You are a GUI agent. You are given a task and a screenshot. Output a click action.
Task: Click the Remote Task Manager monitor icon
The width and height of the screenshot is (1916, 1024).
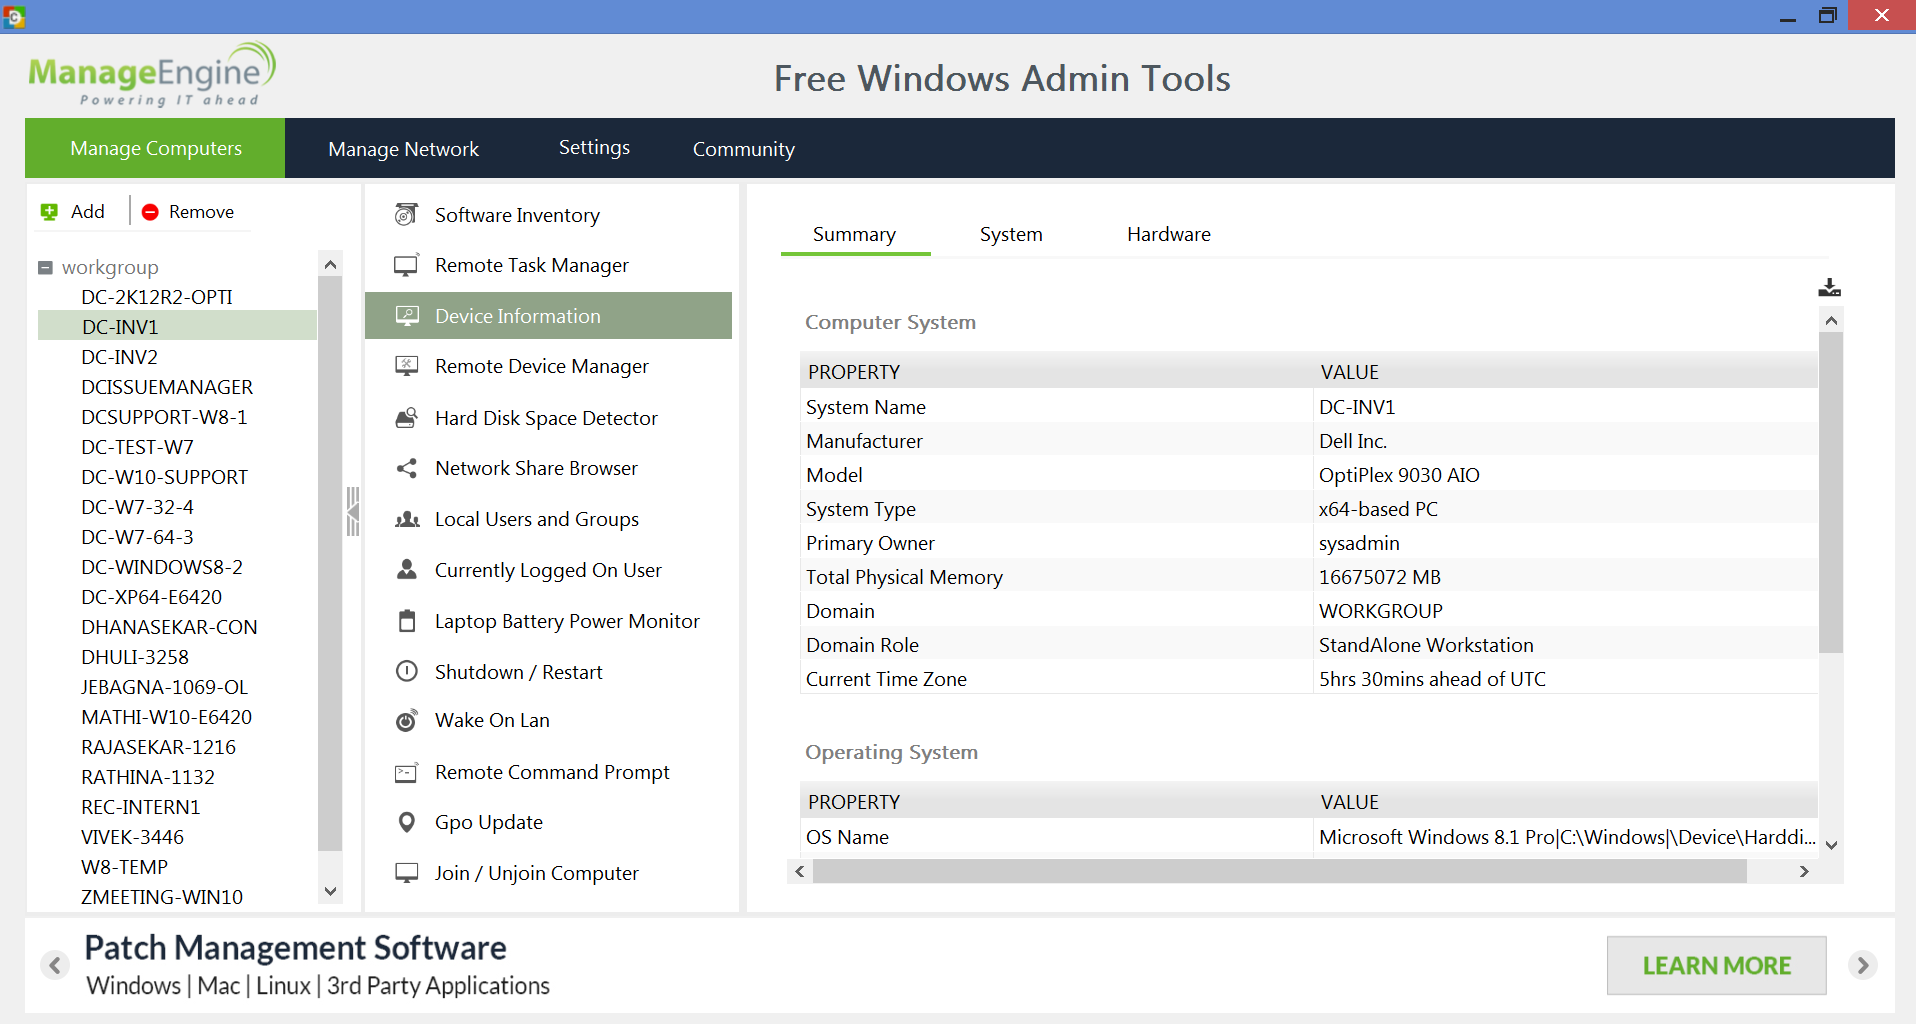click(x=406, y=265)
